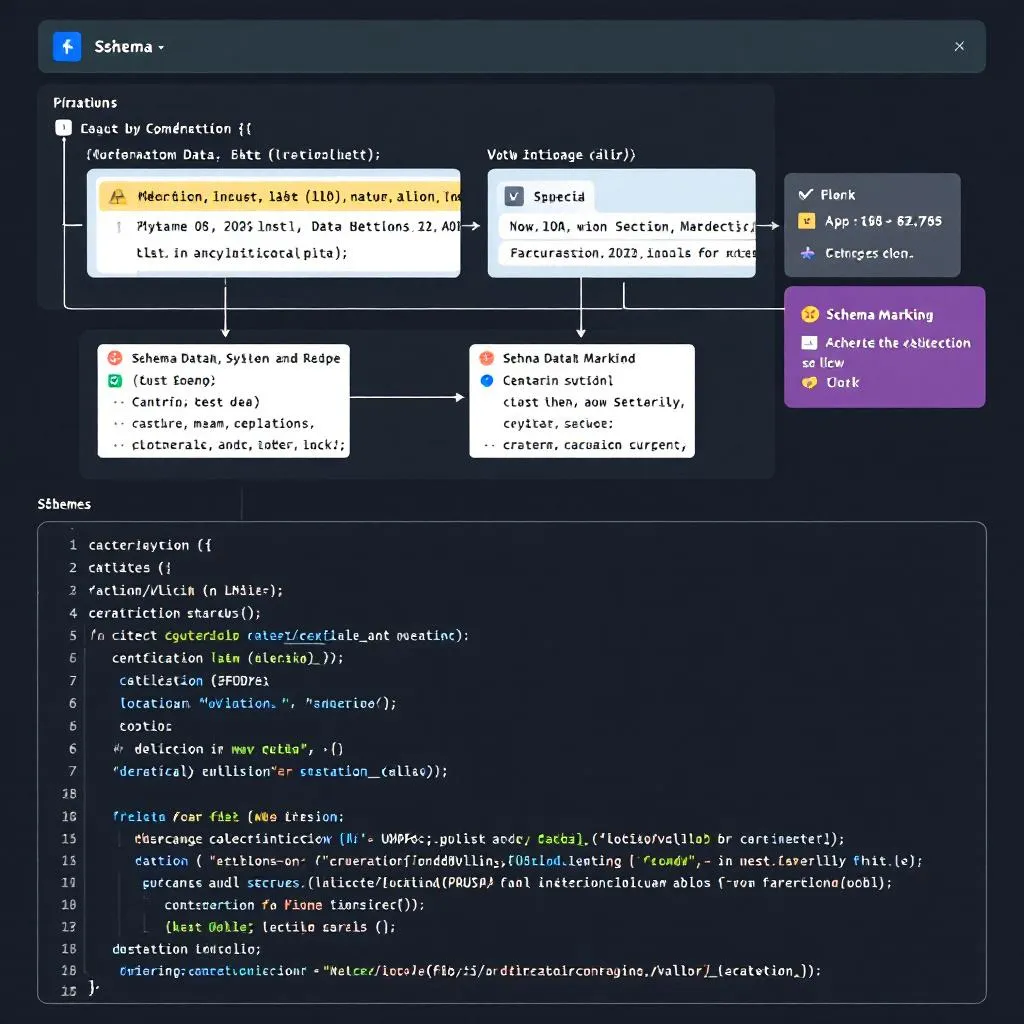Click the checkmark icon next to Flonk
This screenshot has height=1024, width=1024.
click(x=805, y=194)
